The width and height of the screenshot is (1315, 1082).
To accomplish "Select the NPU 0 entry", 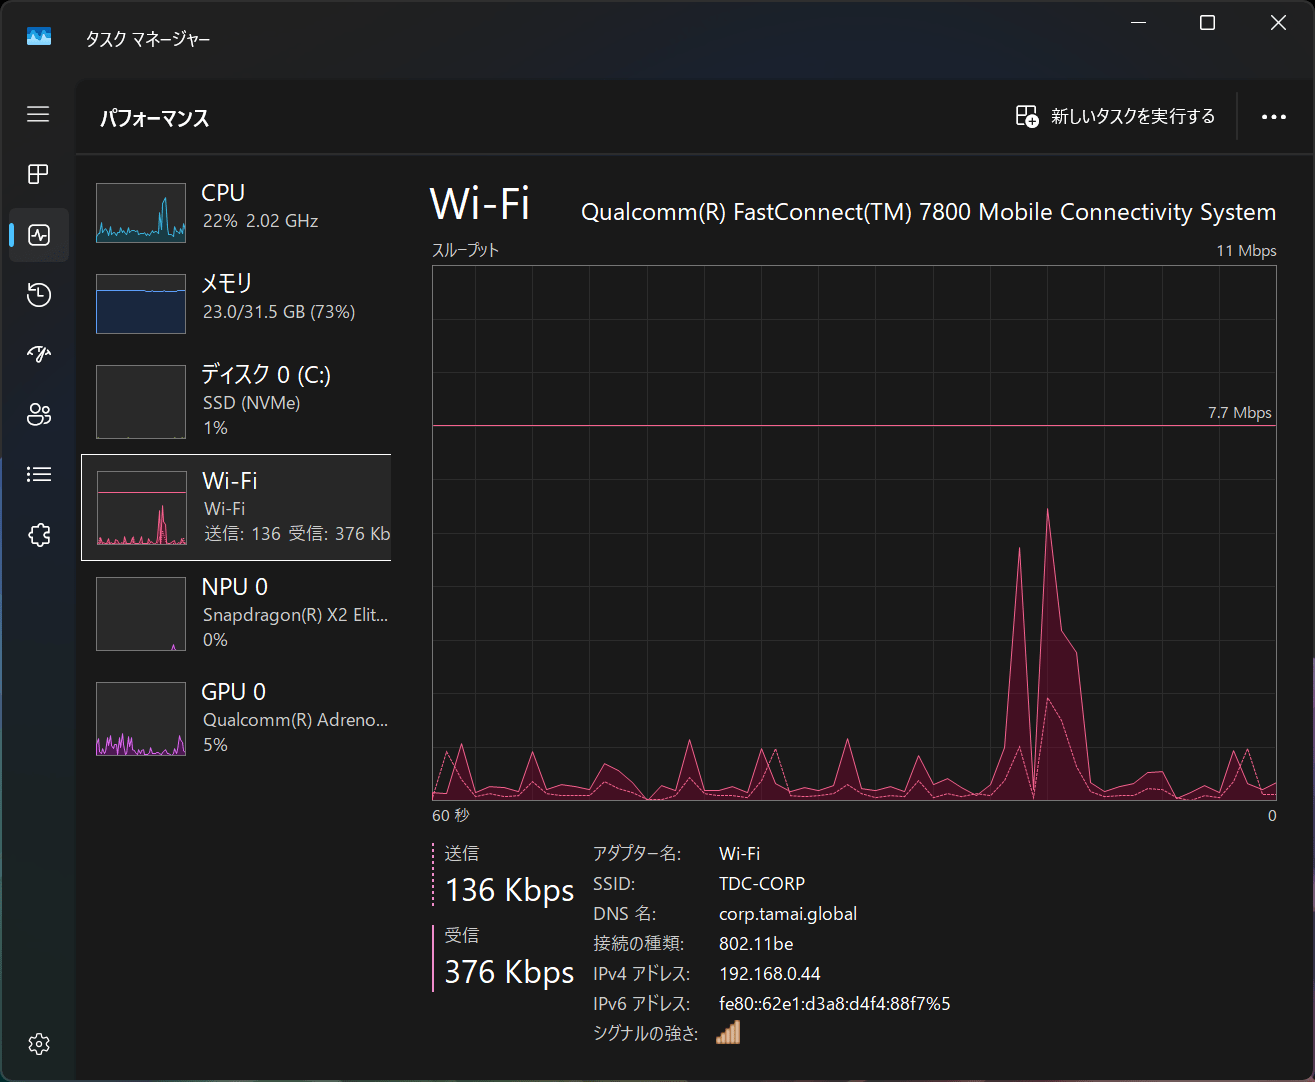I will [236, 613].
